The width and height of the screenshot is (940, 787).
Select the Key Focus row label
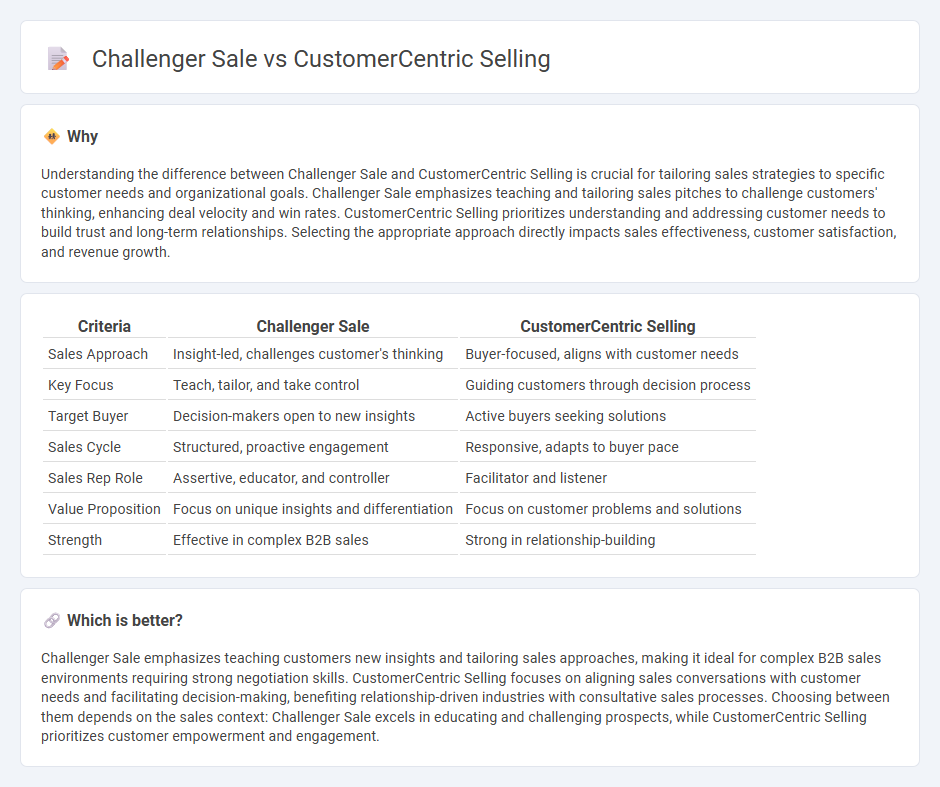pyautogui.click(x=80, y=385)
